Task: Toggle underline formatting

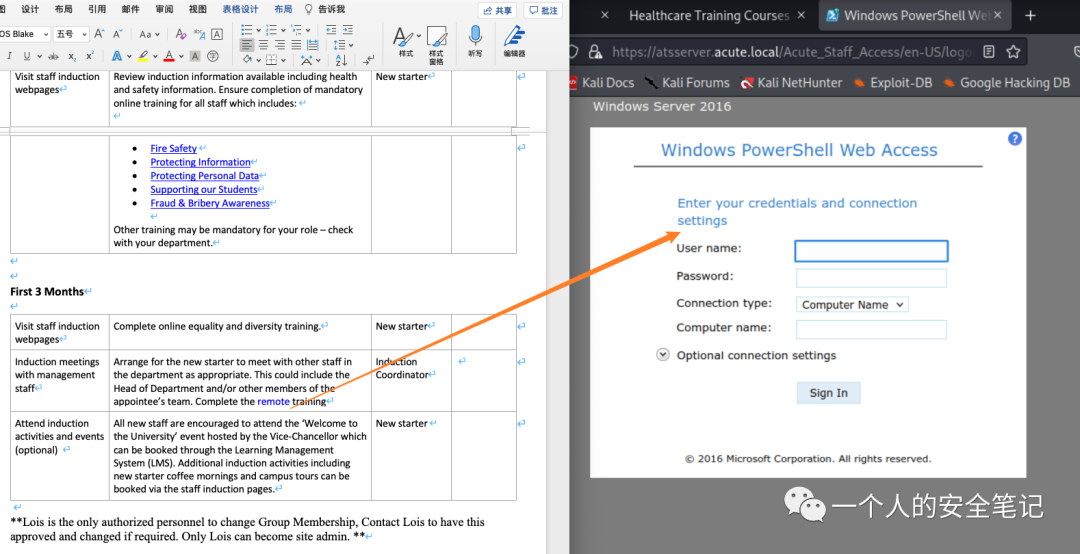Action: [26, 56]
